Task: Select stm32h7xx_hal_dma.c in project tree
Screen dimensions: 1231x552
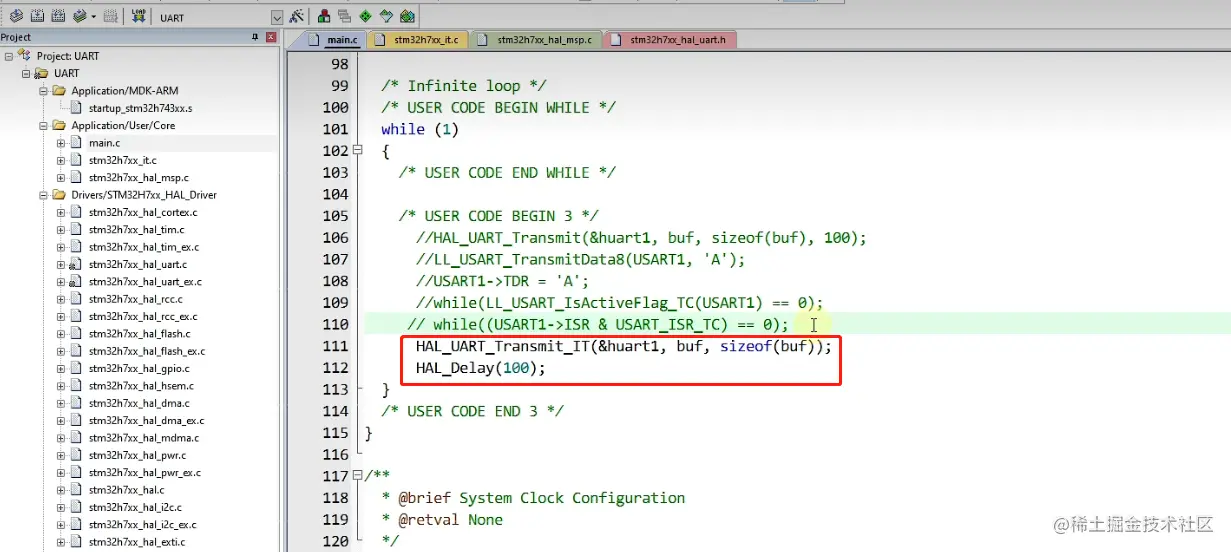Action: coord(138,403)
